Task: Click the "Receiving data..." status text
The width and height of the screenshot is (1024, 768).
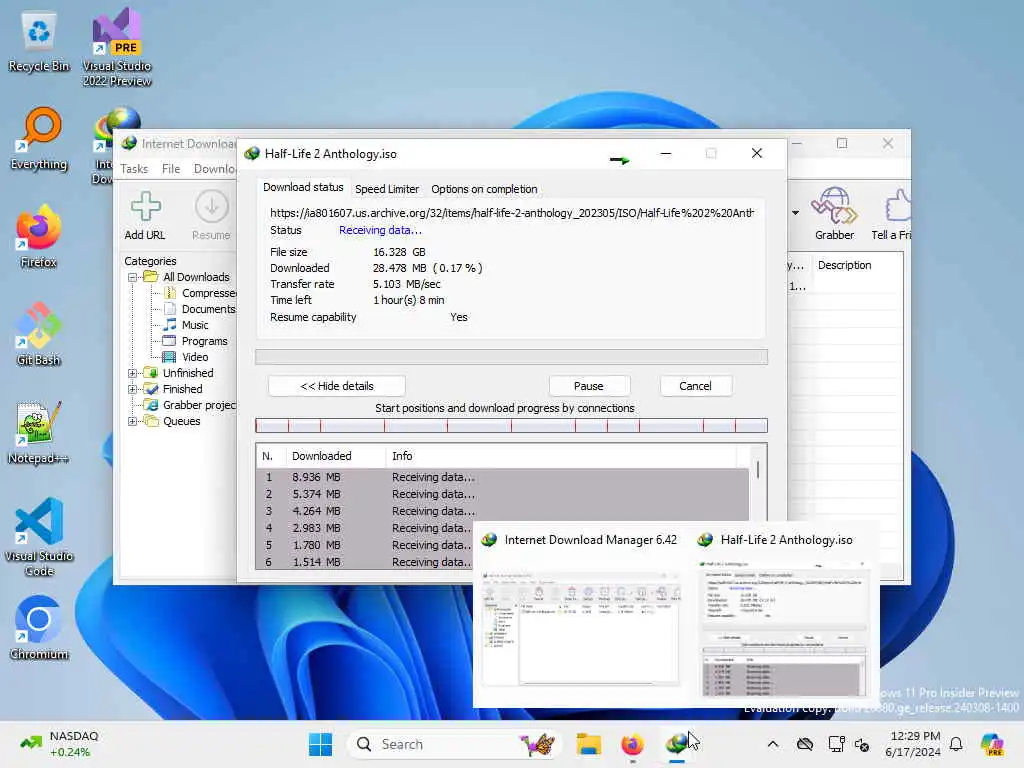Action: [x=380, y=231]
